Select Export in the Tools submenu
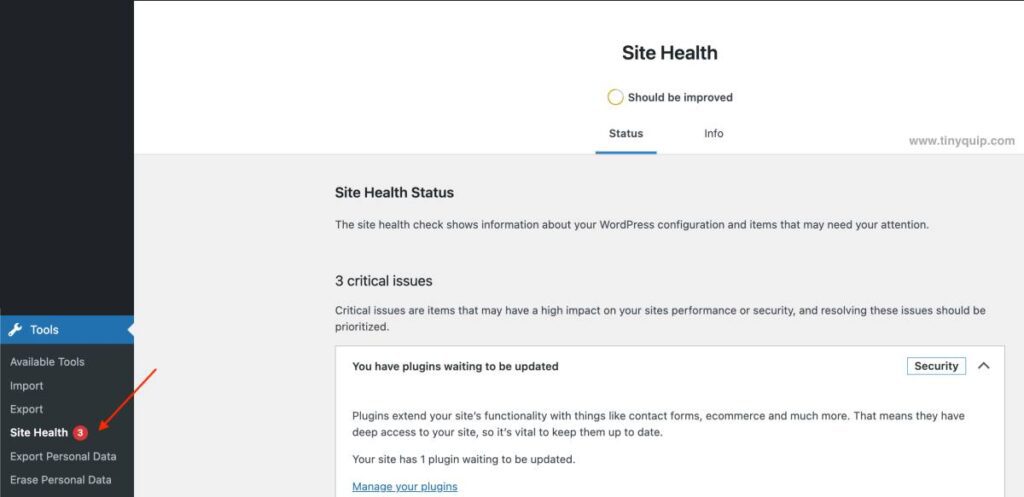The width and height of the screenshot is (1024, 497). coord(27,409)
